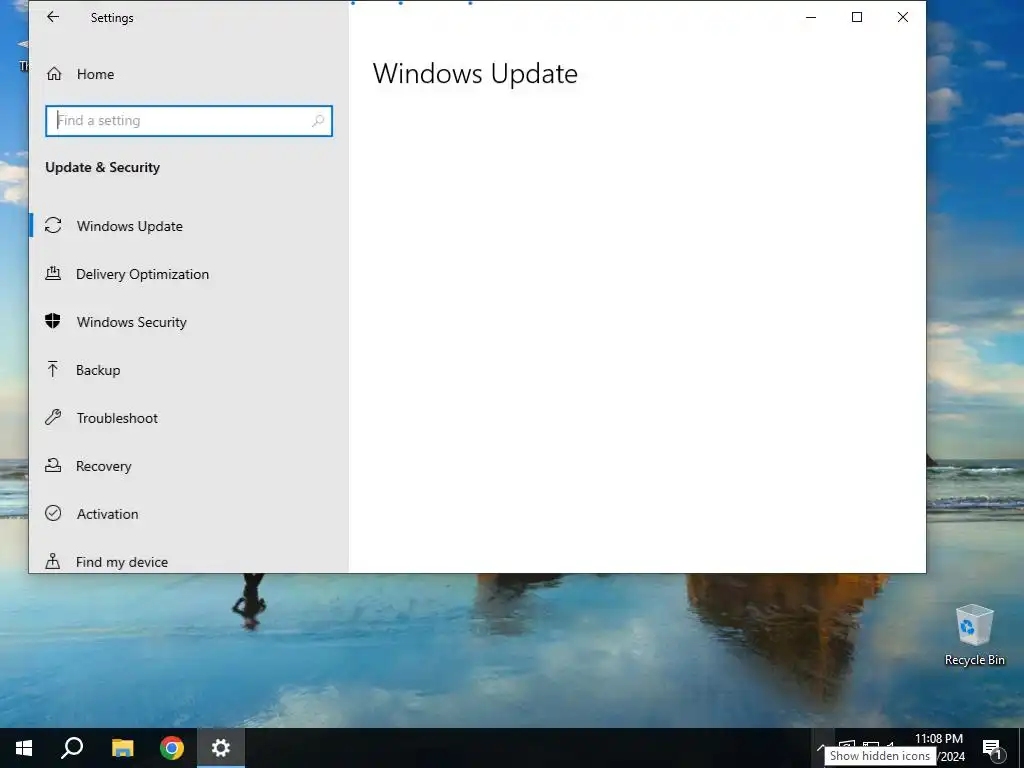Click the Backup upward arrow icon
Viewport: 1024px width, 768px height.
pyautogui.click(x=53, y=369)
